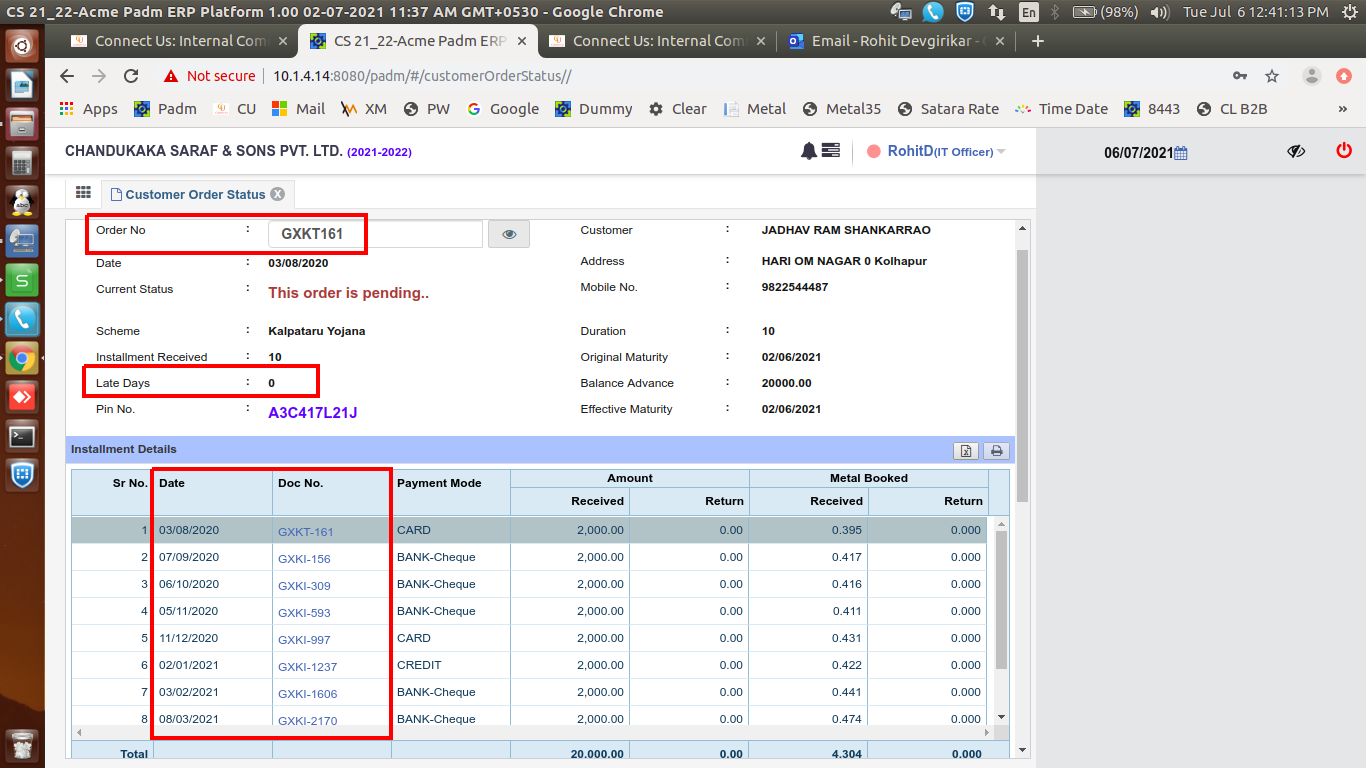Open document link GXKI-156
Screen dimensions: 1366x768
tap(304, 559)
